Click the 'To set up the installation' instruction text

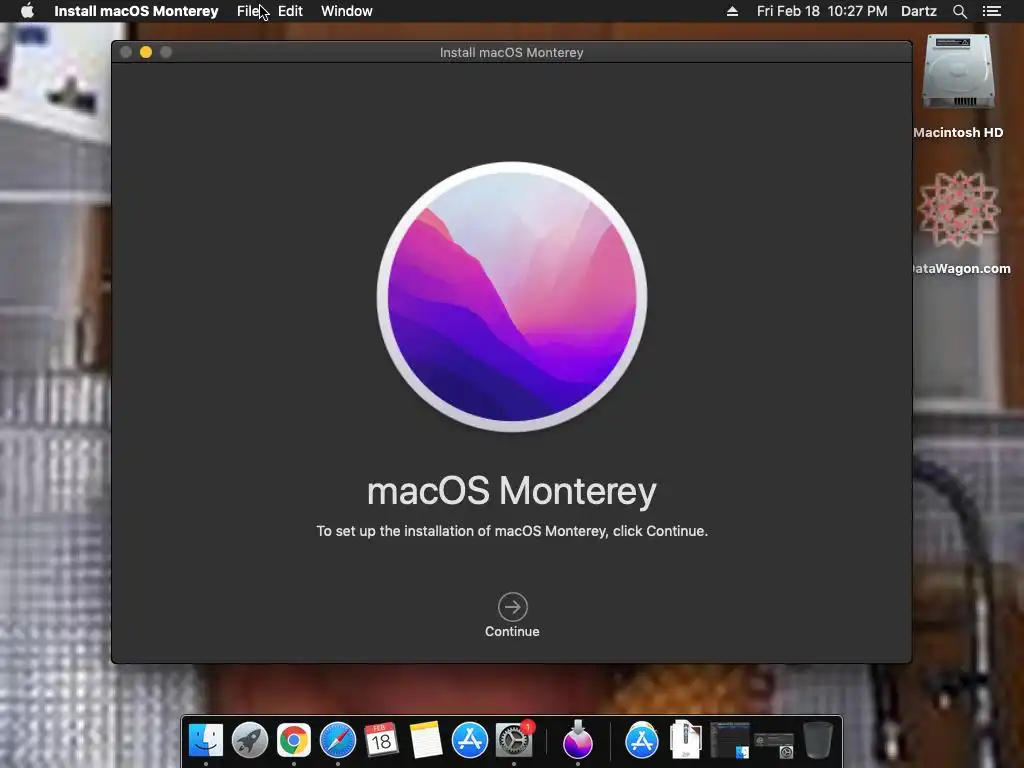point(512,531)
